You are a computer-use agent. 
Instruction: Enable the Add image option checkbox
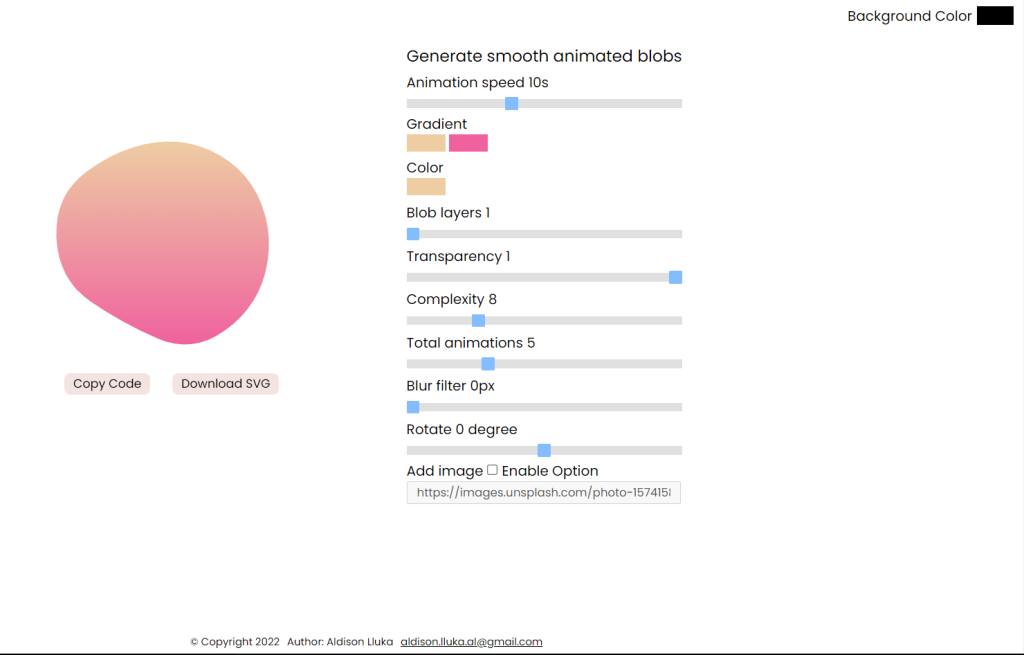pyautogui.click(x=492, y=470)
